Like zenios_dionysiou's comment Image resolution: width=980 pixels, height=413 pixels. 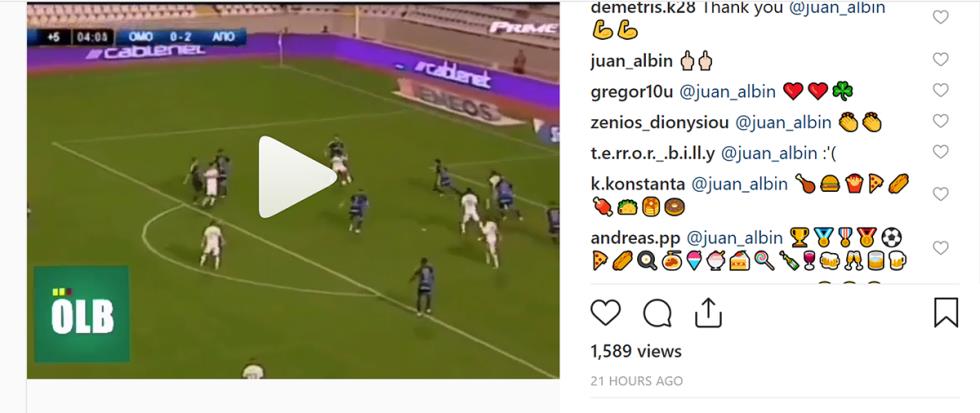pyautogui.click(x=941, y=121)
